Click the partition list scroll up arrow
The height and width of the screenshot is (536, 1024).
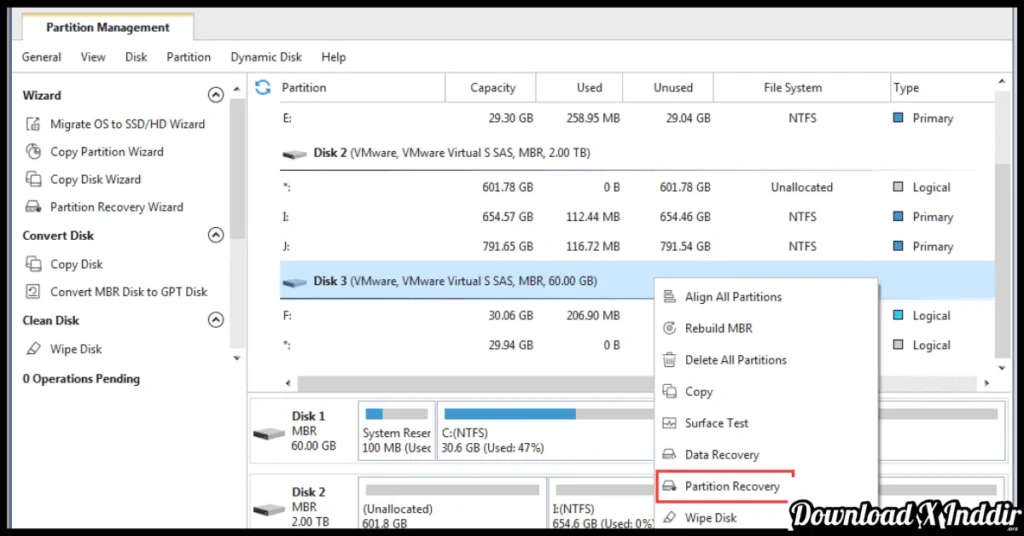1001,81
